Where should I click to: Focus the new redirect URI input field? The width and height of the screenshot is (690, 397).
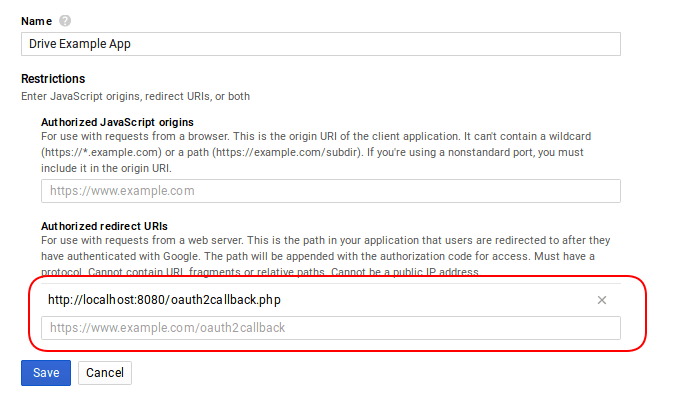[x=331, y=328]
